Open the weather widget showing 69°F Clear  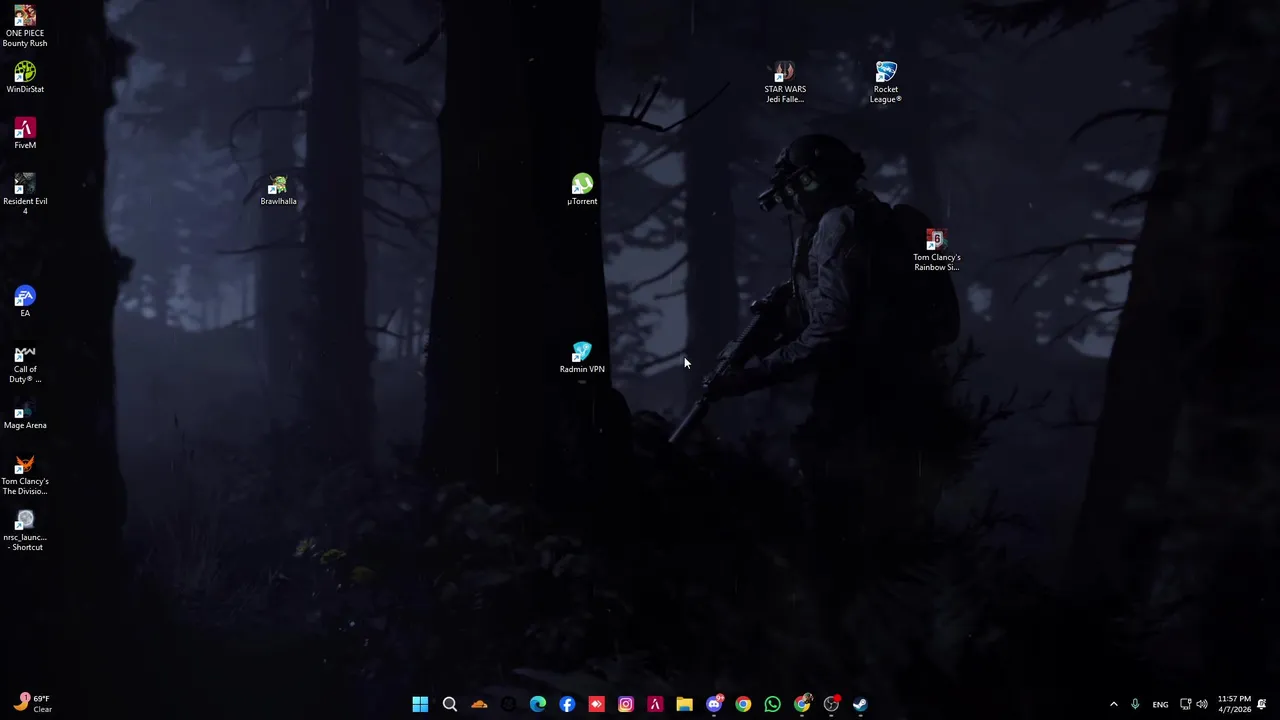(x=33, y=704)
